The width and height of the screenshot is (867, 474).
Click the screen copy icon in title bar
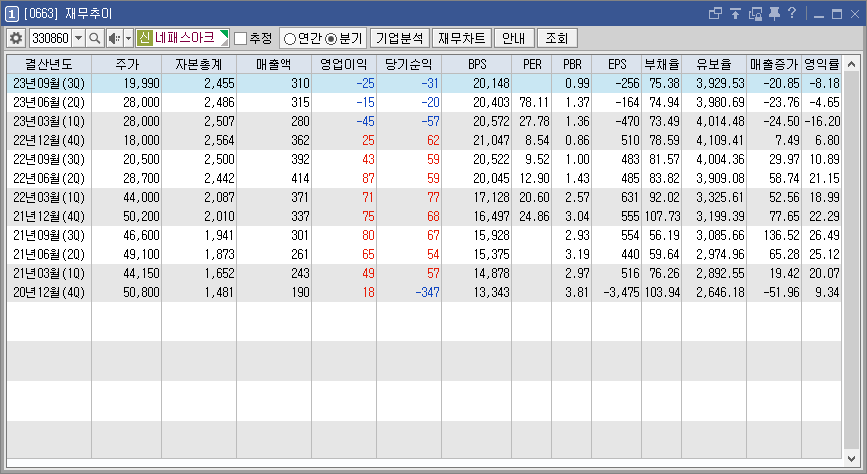[755, 13]
